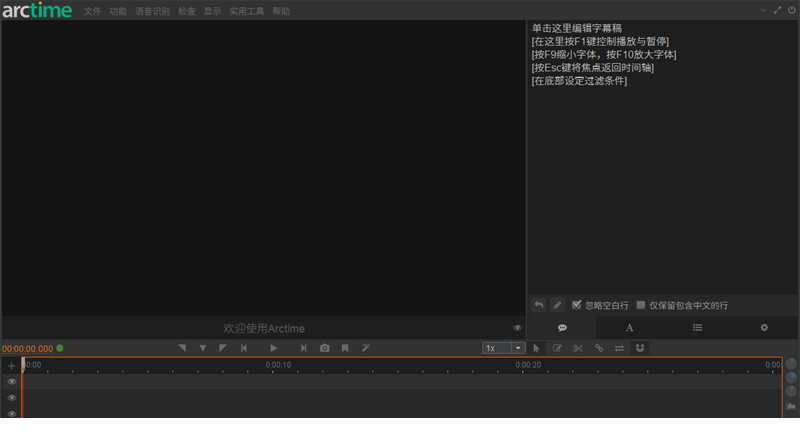
Task: Check the 仅保留包含中文的行 checkbox
Action: click(x=641, y=305)
